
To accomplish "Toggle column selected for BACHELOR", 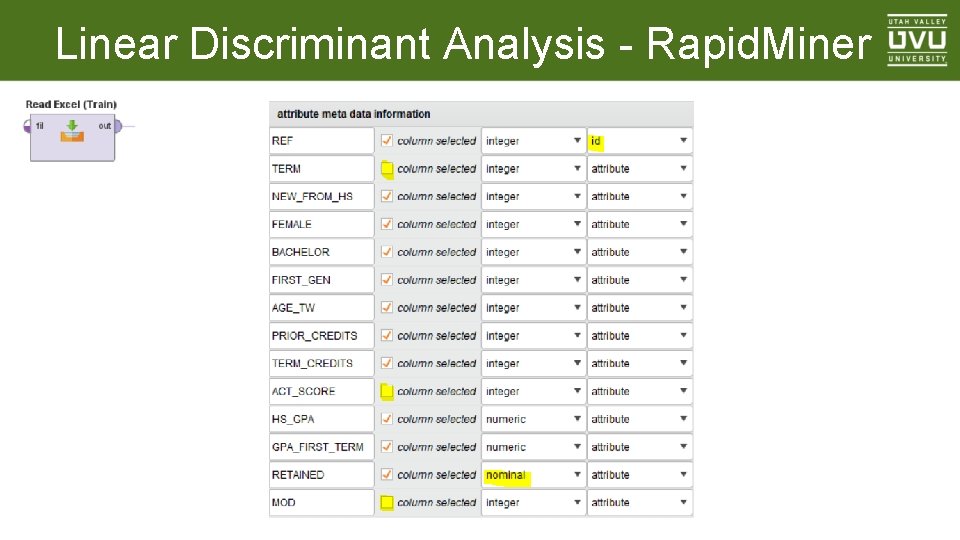I will [x=386, y=252].
